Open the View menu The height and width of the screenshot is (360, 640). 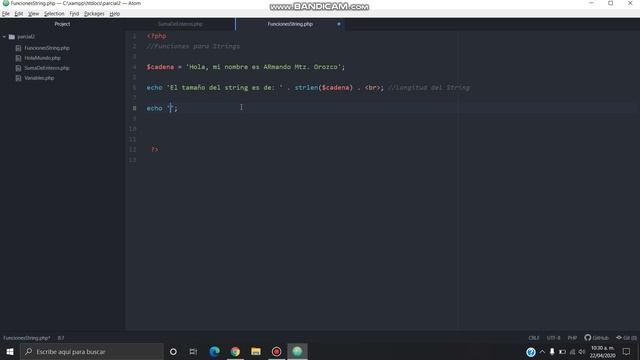[33, 13]
